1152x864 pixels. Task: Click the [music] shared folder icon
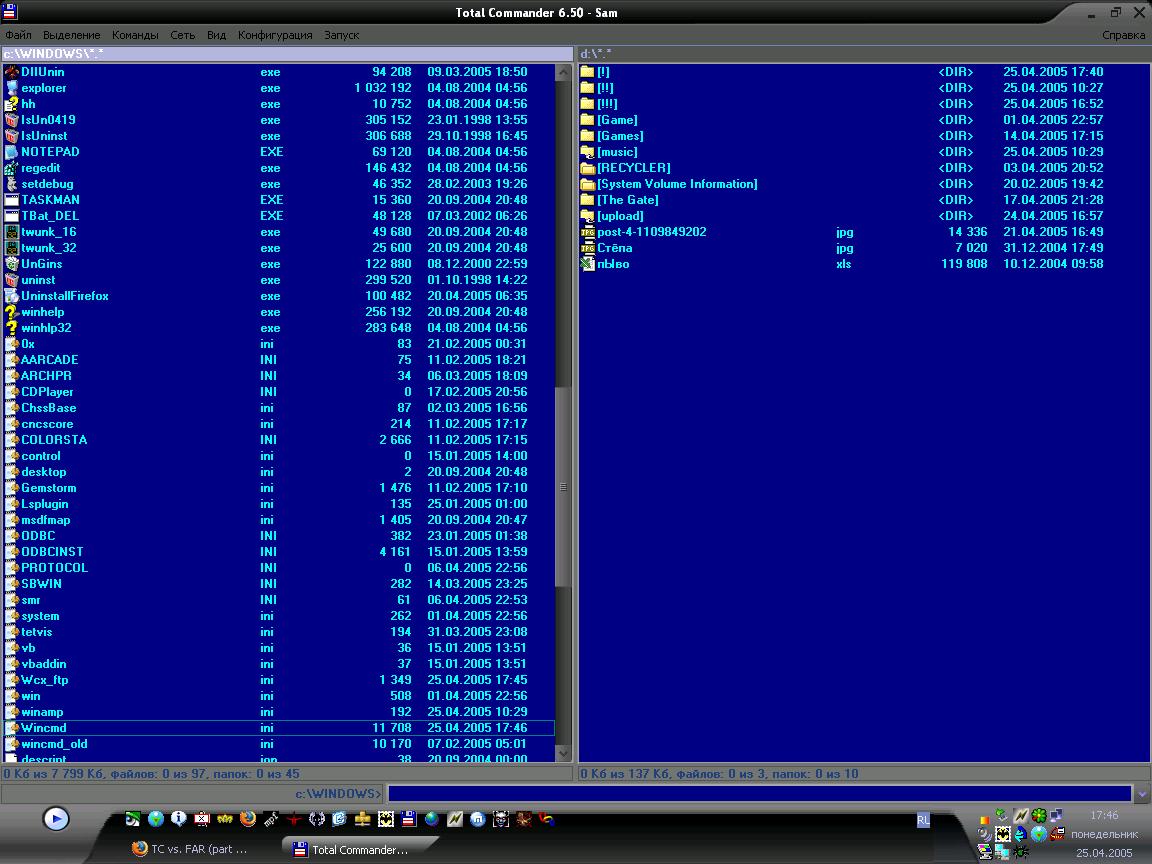(587, 152)
